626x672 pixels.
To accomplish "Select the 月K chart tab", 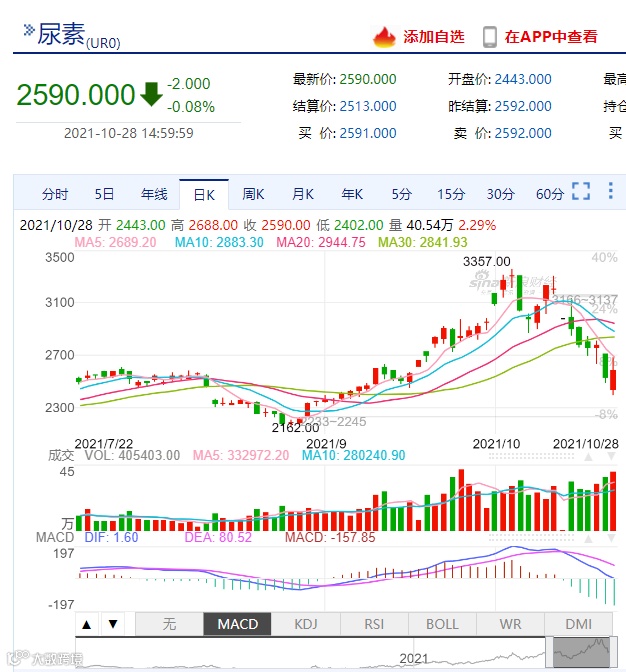I will pyautogui.click(x=303, y=194).
